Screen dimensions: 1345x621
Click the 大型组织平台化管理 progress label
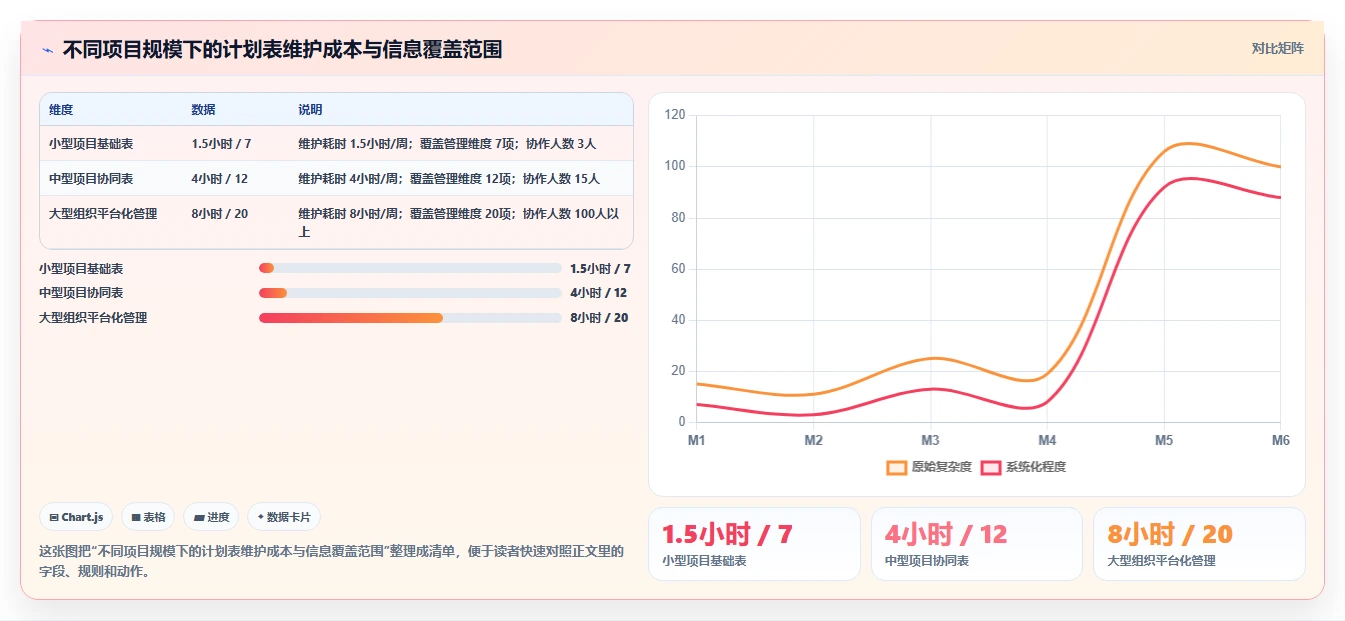(93, 318)
